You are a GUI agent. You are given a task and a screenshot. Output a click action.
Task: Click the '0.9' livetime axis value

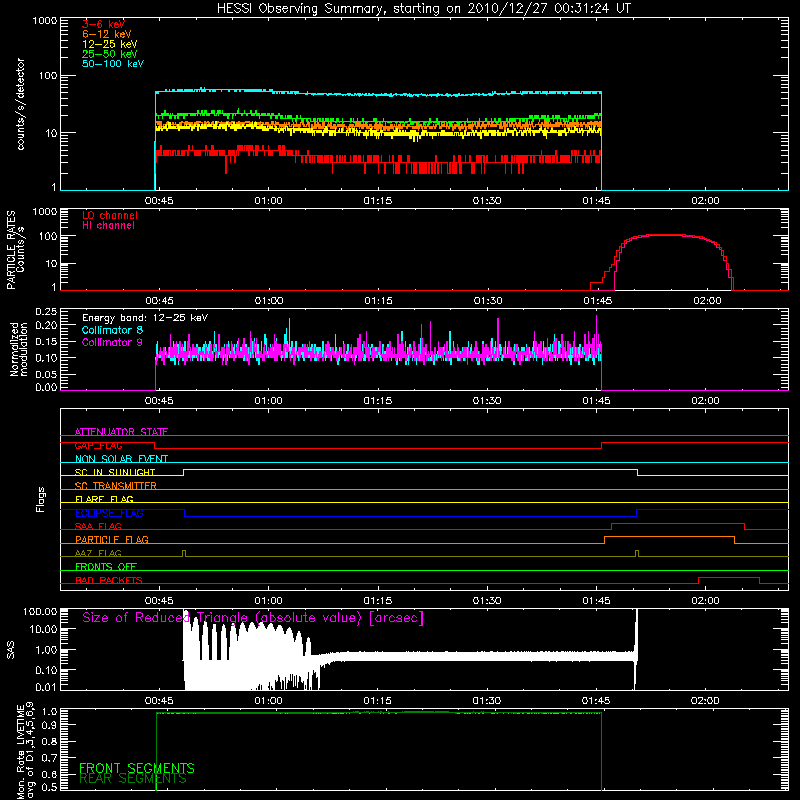coord(51,724)
